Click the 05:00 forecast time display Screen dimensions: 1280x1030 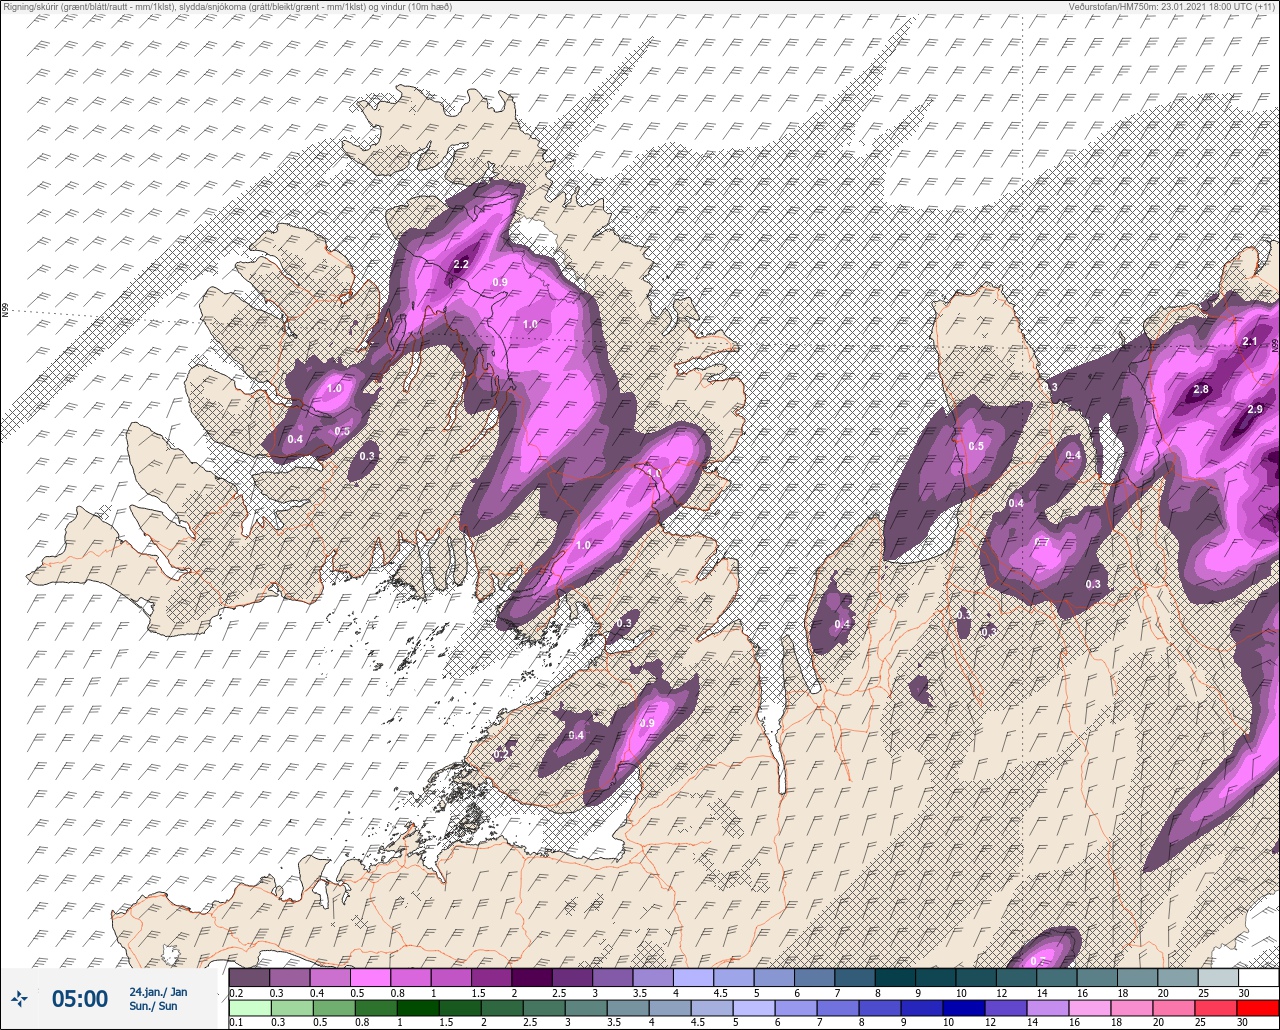[80, 999]
